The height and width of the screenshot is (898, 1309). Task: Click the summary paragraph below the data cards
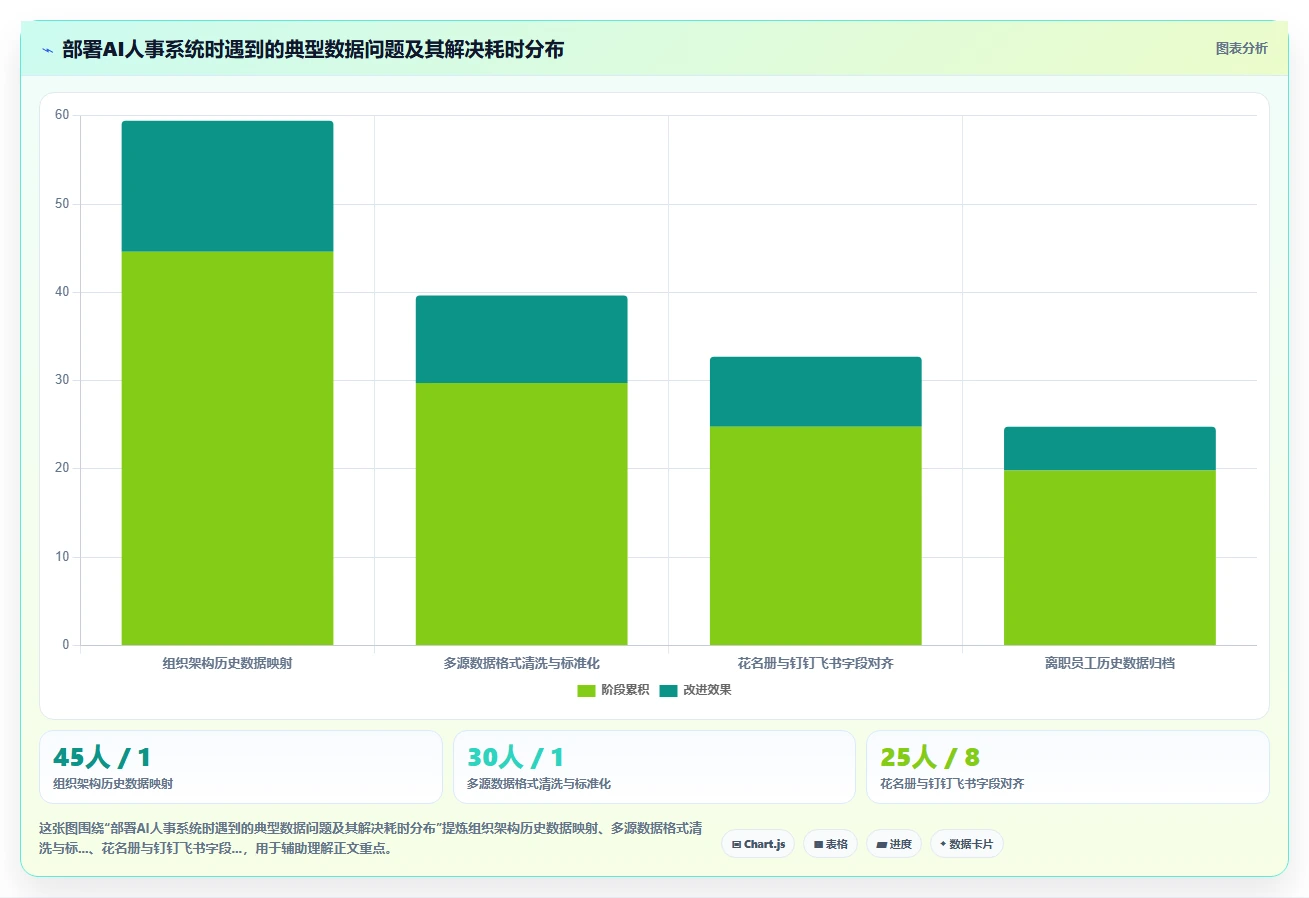370,838
